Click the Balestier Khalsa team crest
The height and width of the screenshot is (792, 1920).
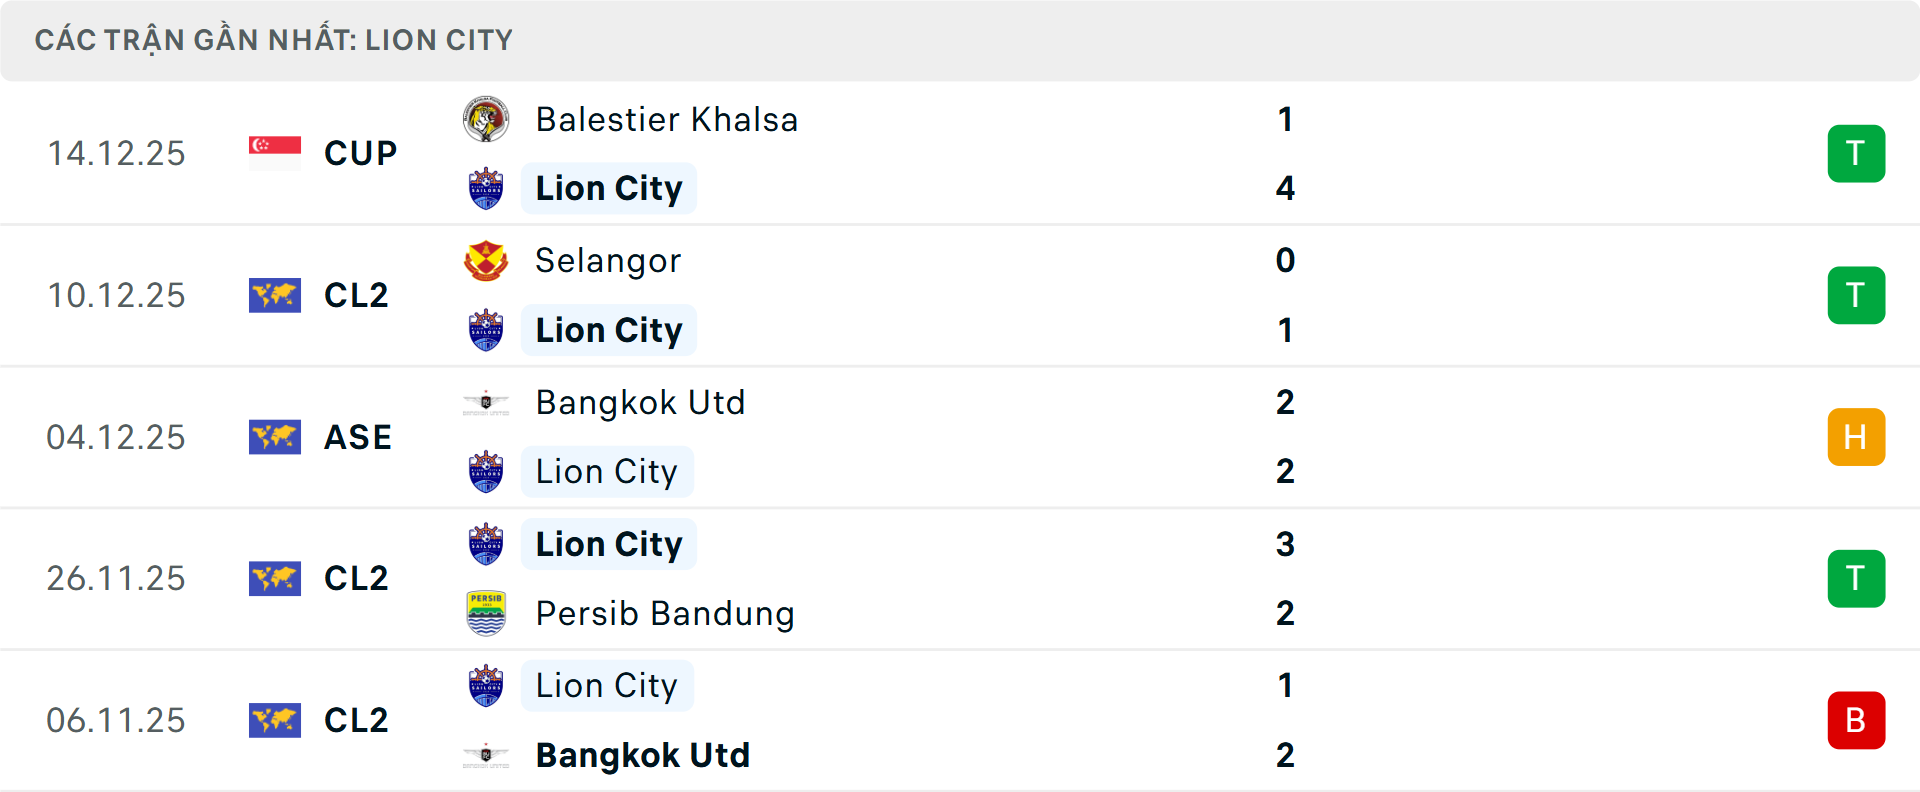tap(486, 120)
